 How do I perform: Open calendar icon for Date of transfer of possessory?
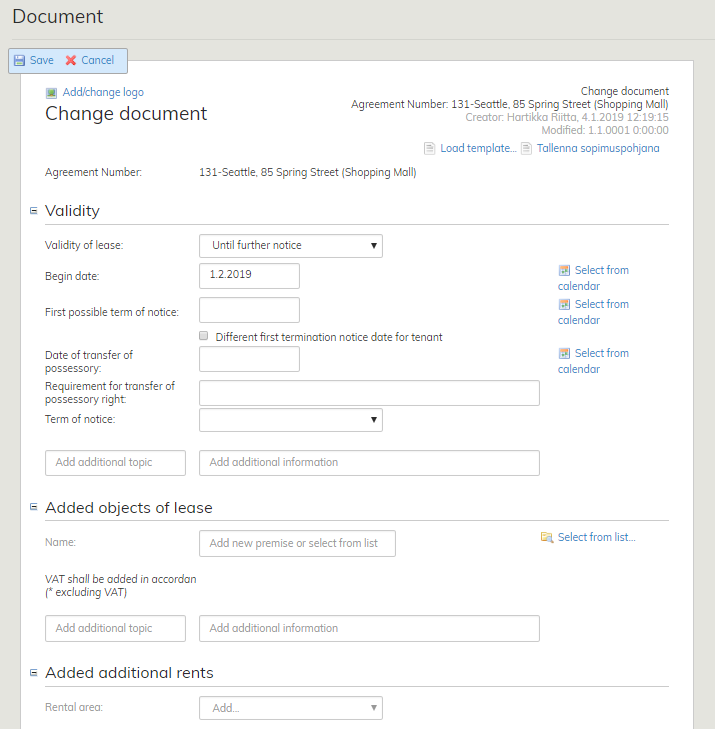pyautogui.click(x=564, y=354)
